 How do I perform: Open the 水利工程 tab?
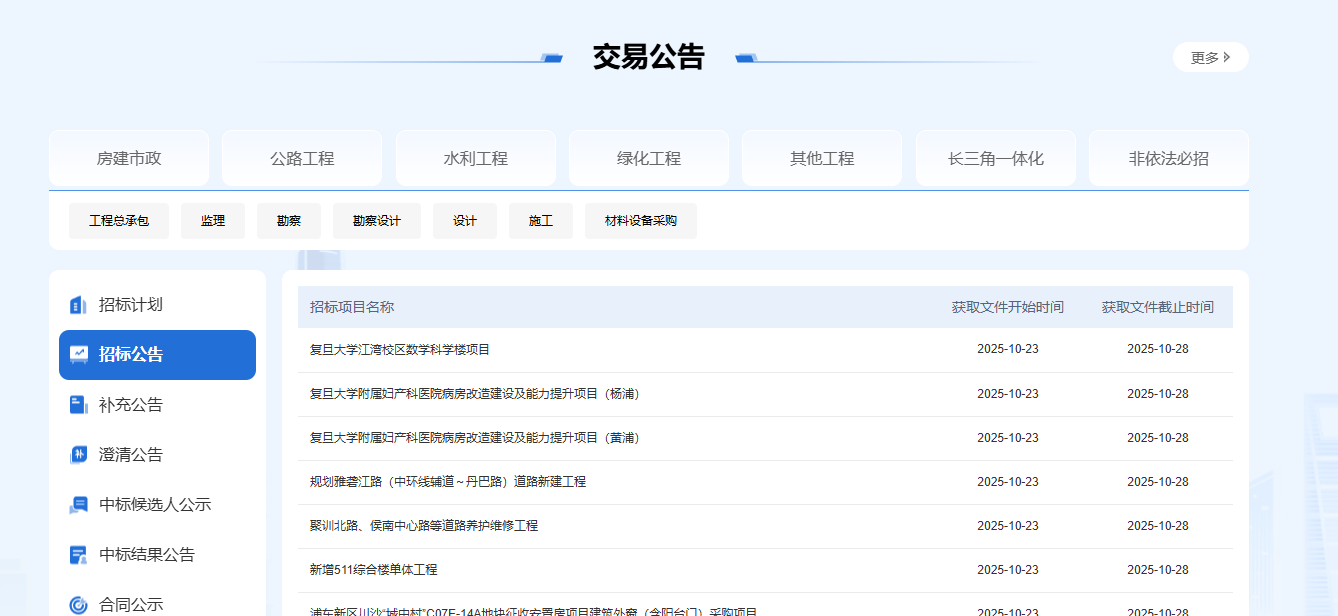476,158
